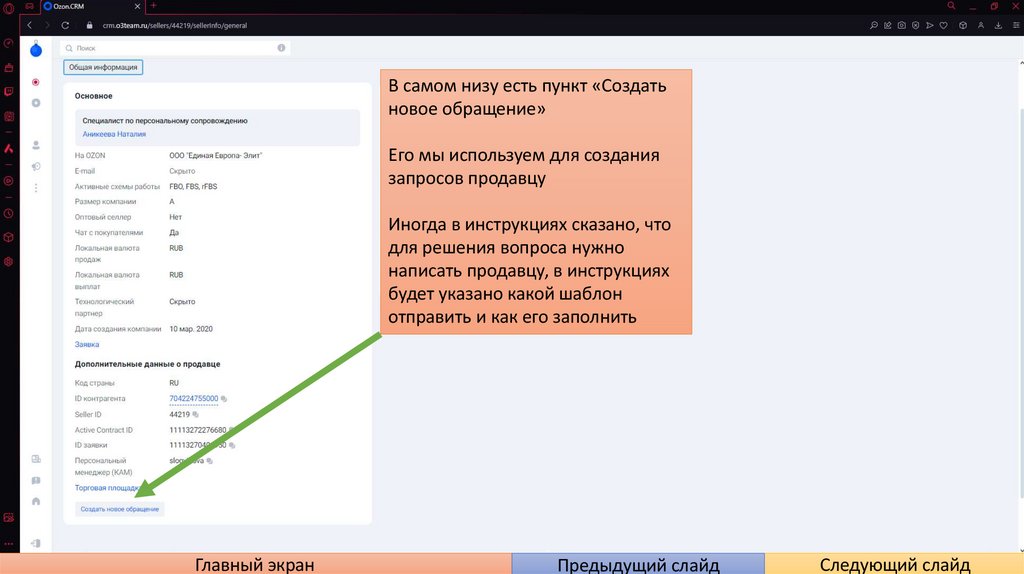
Task: Open Аникеева Наталия specialist link
Action: pyautogui.click(x=114, y=134)
